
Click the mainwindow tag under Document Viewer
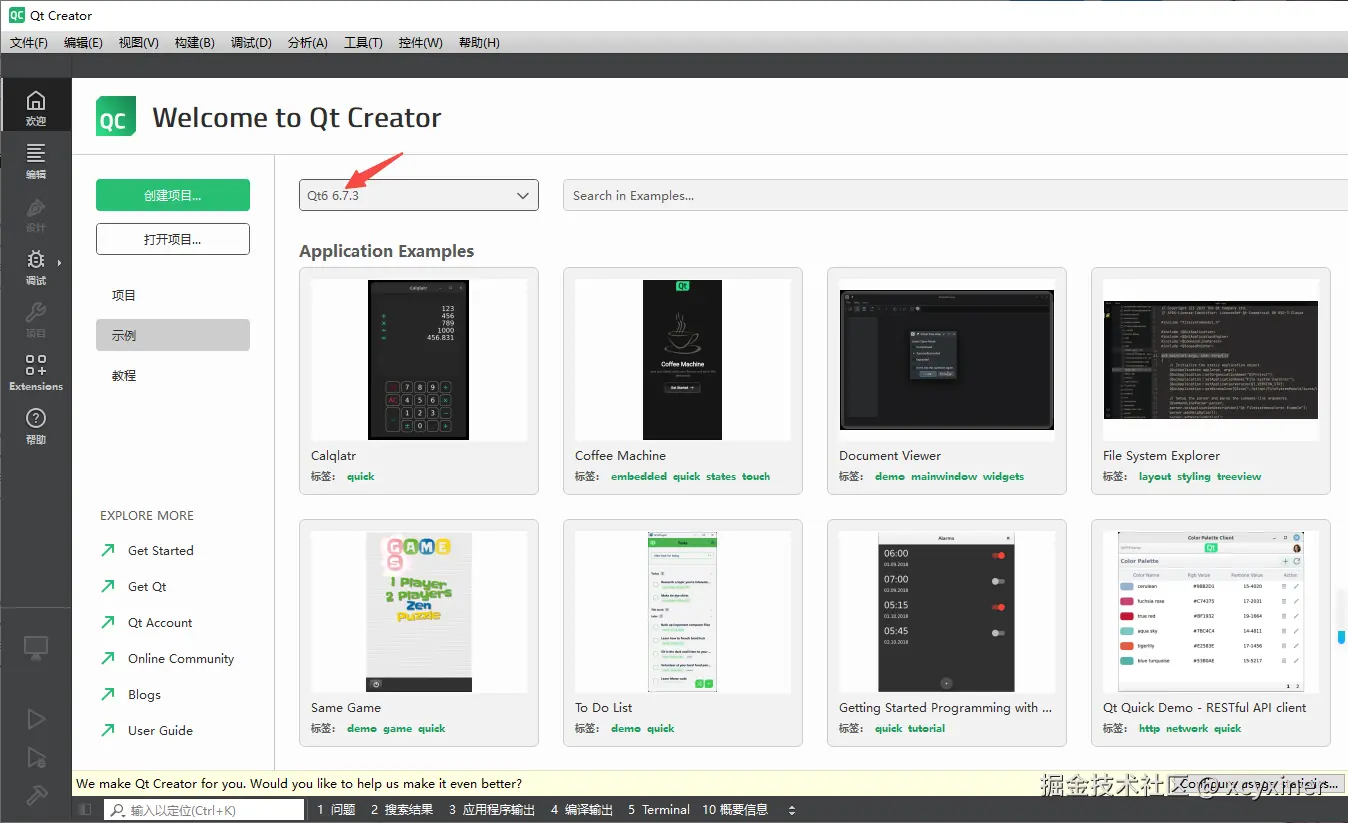944,477
